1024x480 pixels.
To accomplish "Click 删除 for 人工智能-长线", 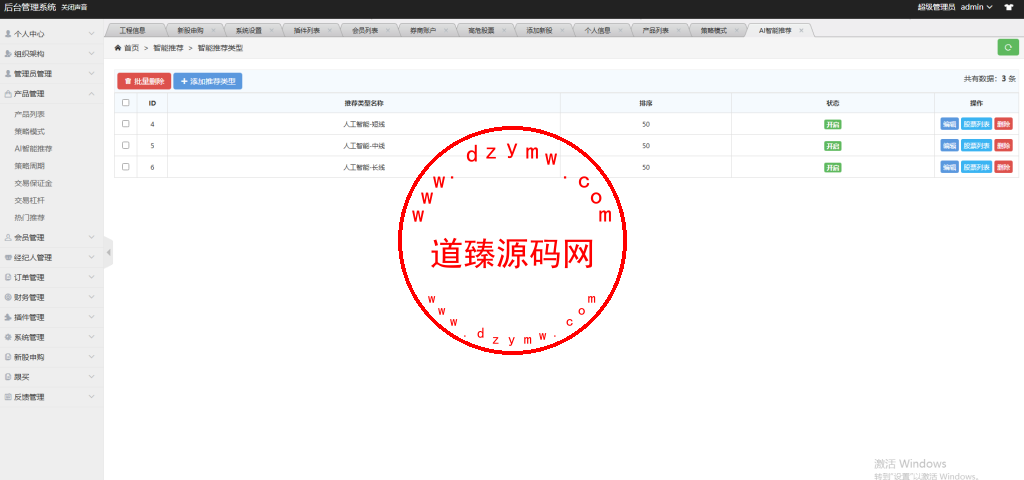I will (1003, 167).
